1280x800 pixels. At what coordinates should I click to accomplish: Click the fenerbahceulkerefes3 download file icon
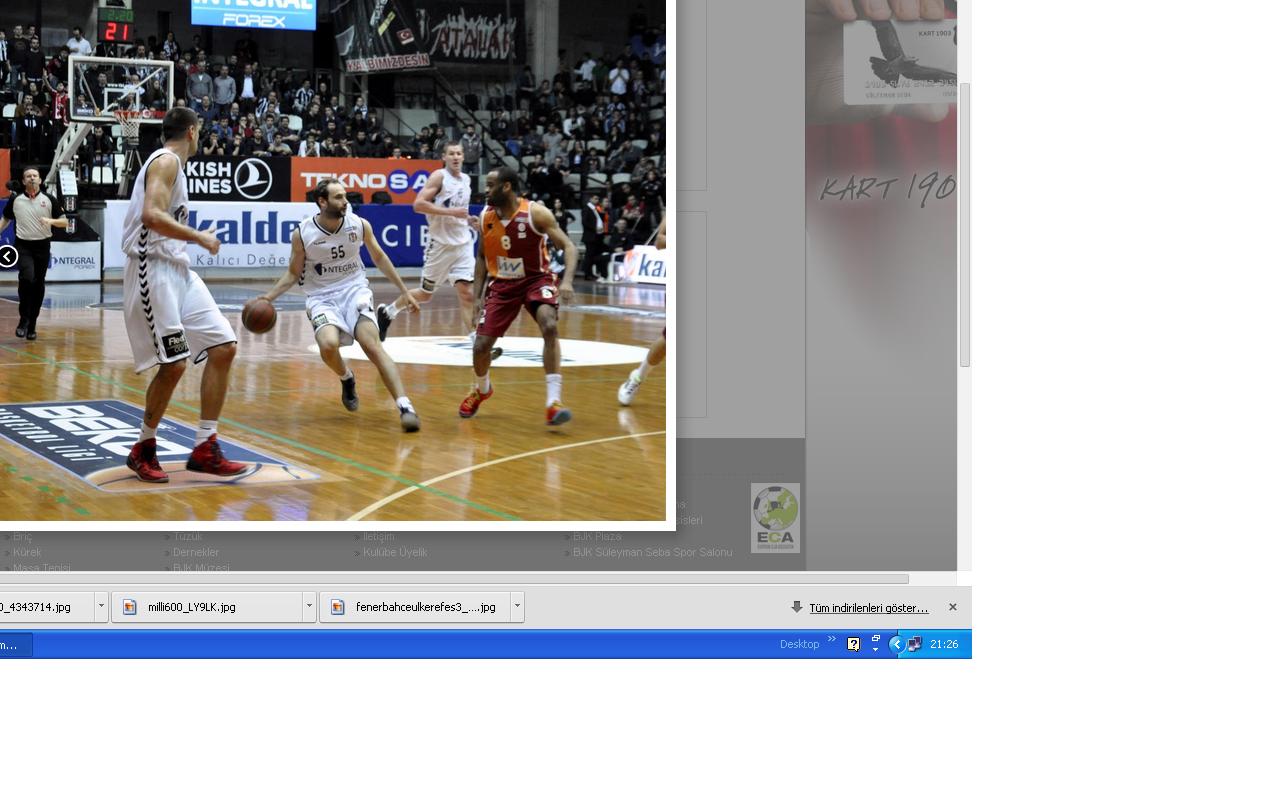click(x=337, y=607)
